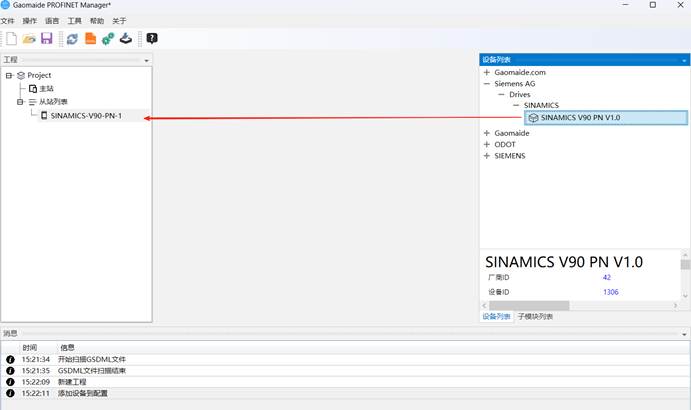
Task: Click the scroll right arrow in device details
Action: click(x=676, y=306)
